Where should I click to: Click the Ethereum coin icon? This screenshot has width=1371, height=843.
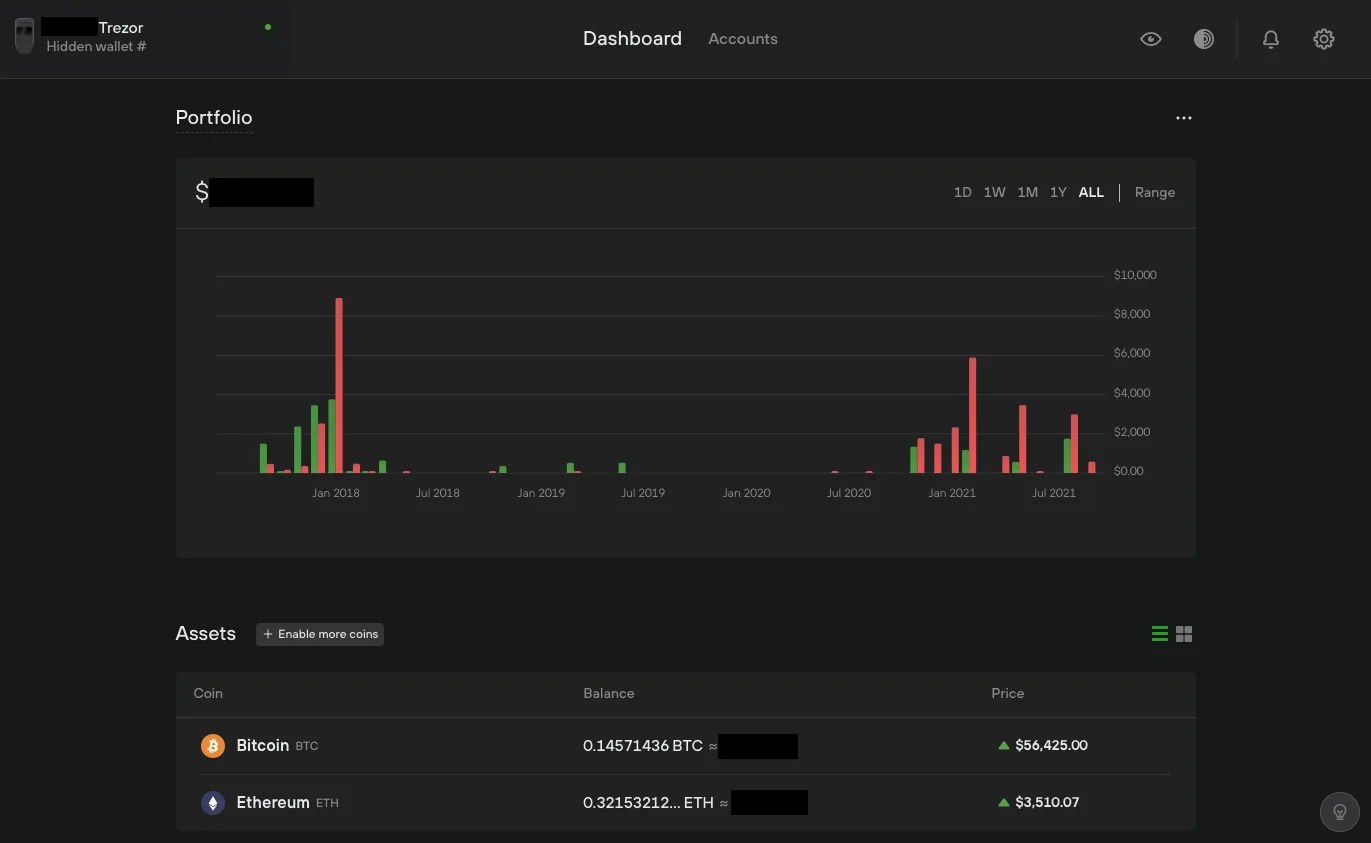213,803
